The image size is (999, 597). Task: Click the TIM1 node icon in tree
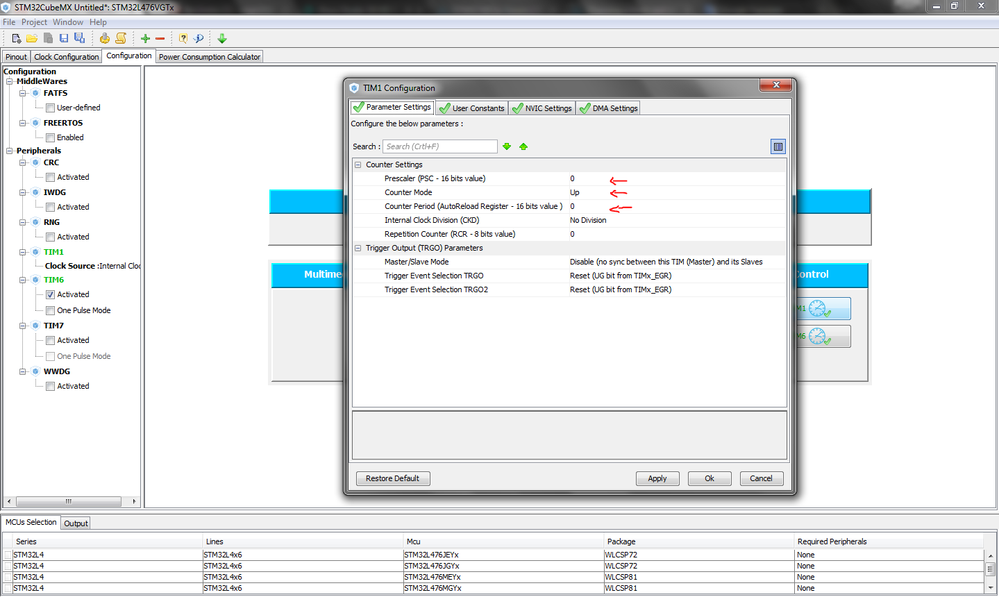point(36,252)
